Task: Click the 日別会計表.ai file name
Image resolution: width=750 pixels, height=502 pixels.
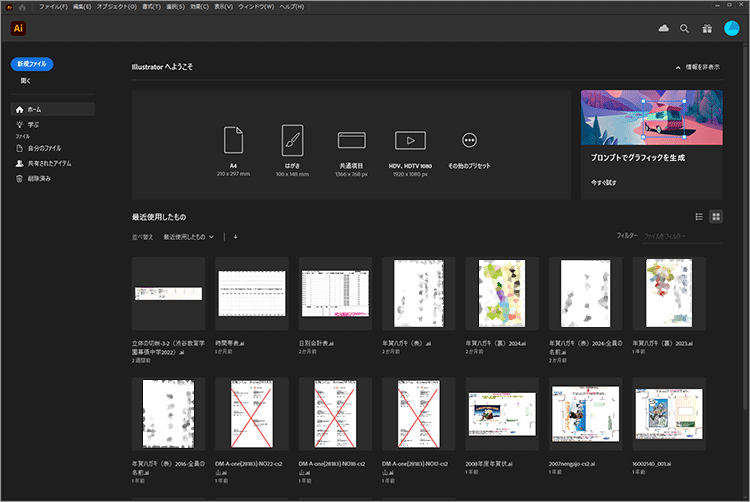Action: (316, 343)
